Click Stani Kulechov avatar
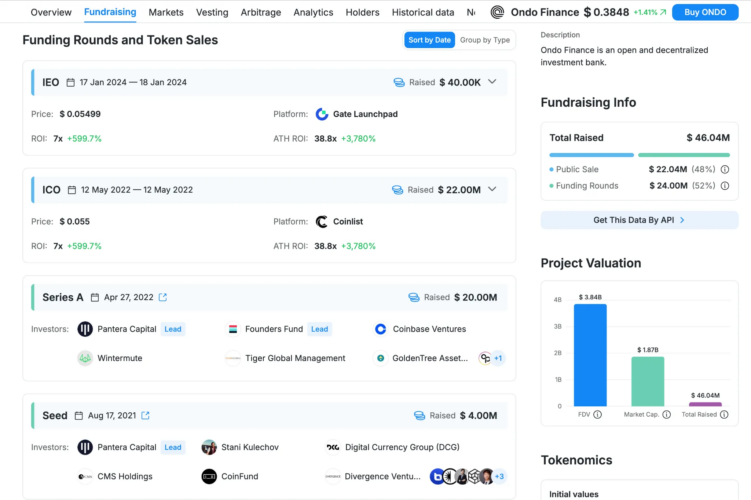The height and width of the screenshot is (500, 751). tap(209, 447)
